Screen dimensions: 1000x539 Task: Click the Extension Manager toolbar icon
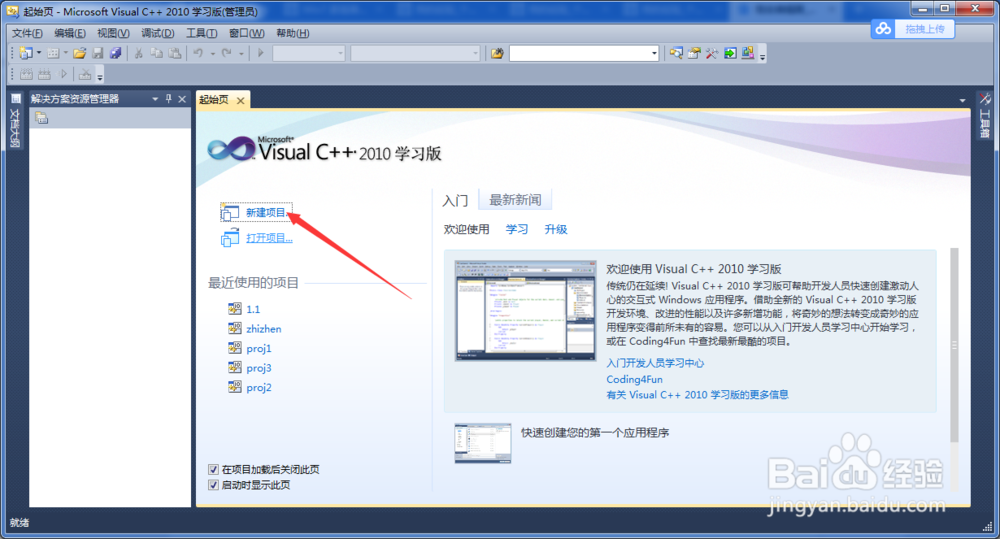pyautogui.click(x=748, y=53)
